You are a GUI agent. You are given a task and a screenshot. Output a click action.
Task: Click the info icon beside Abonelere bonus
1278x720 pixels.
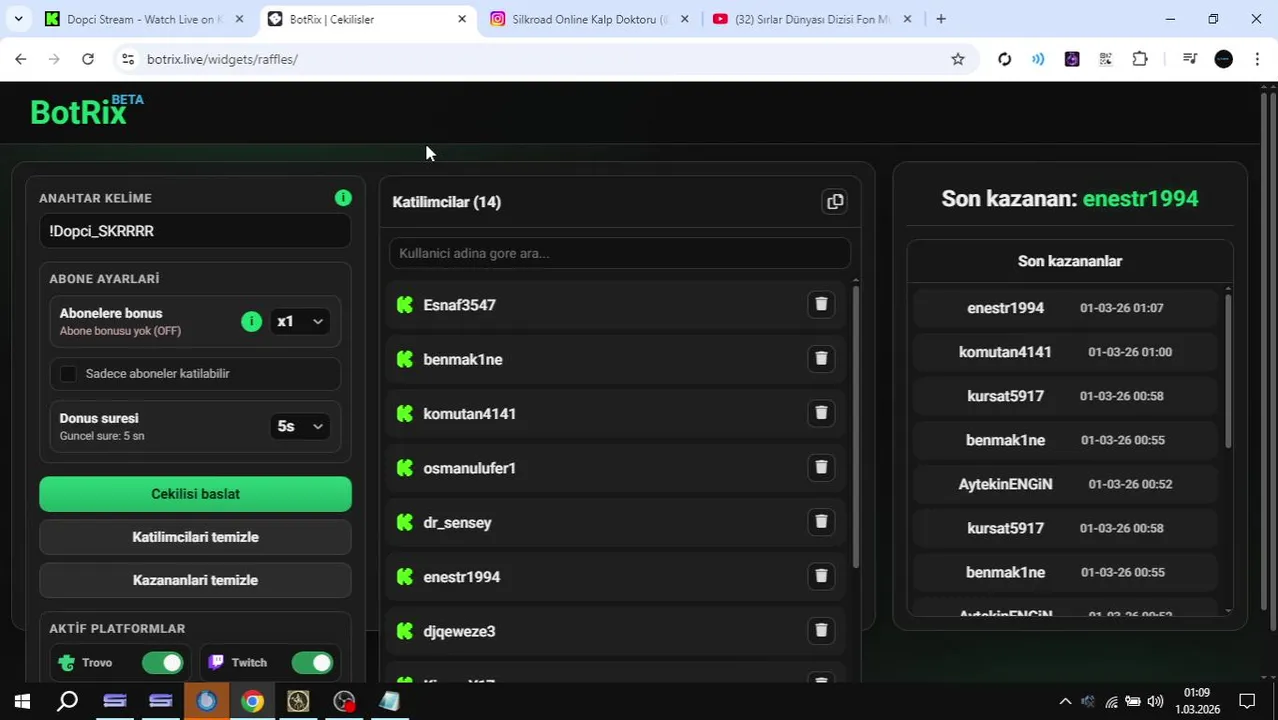pos(252,321)
